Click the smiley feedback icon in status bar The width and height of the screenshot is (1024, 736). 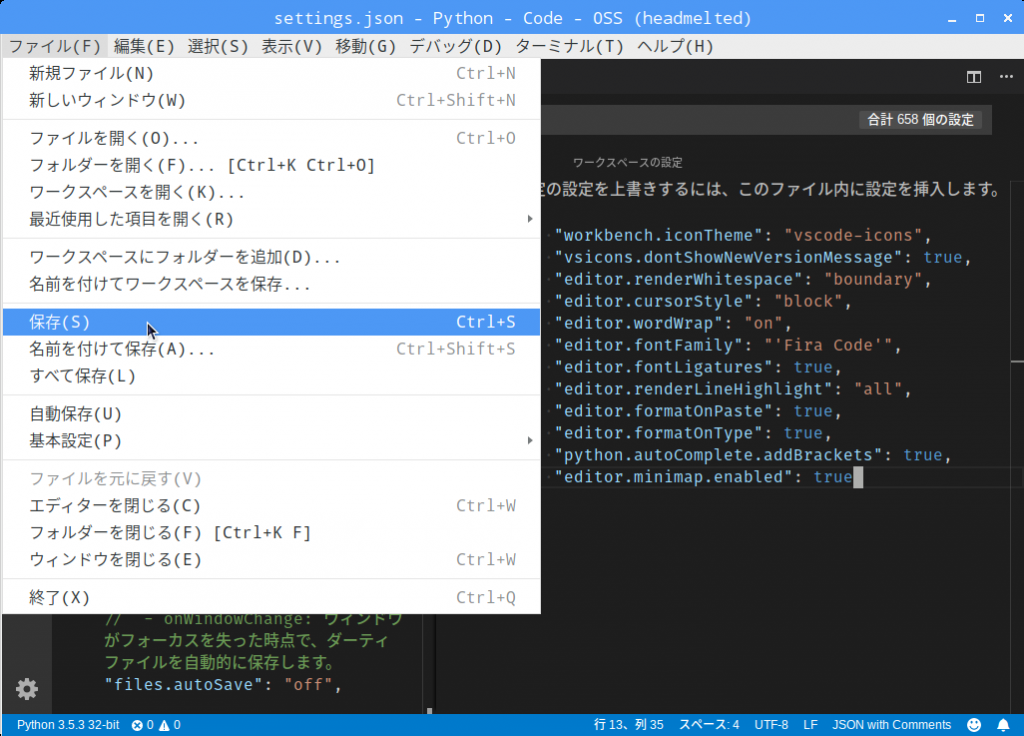tap(974, 725)
